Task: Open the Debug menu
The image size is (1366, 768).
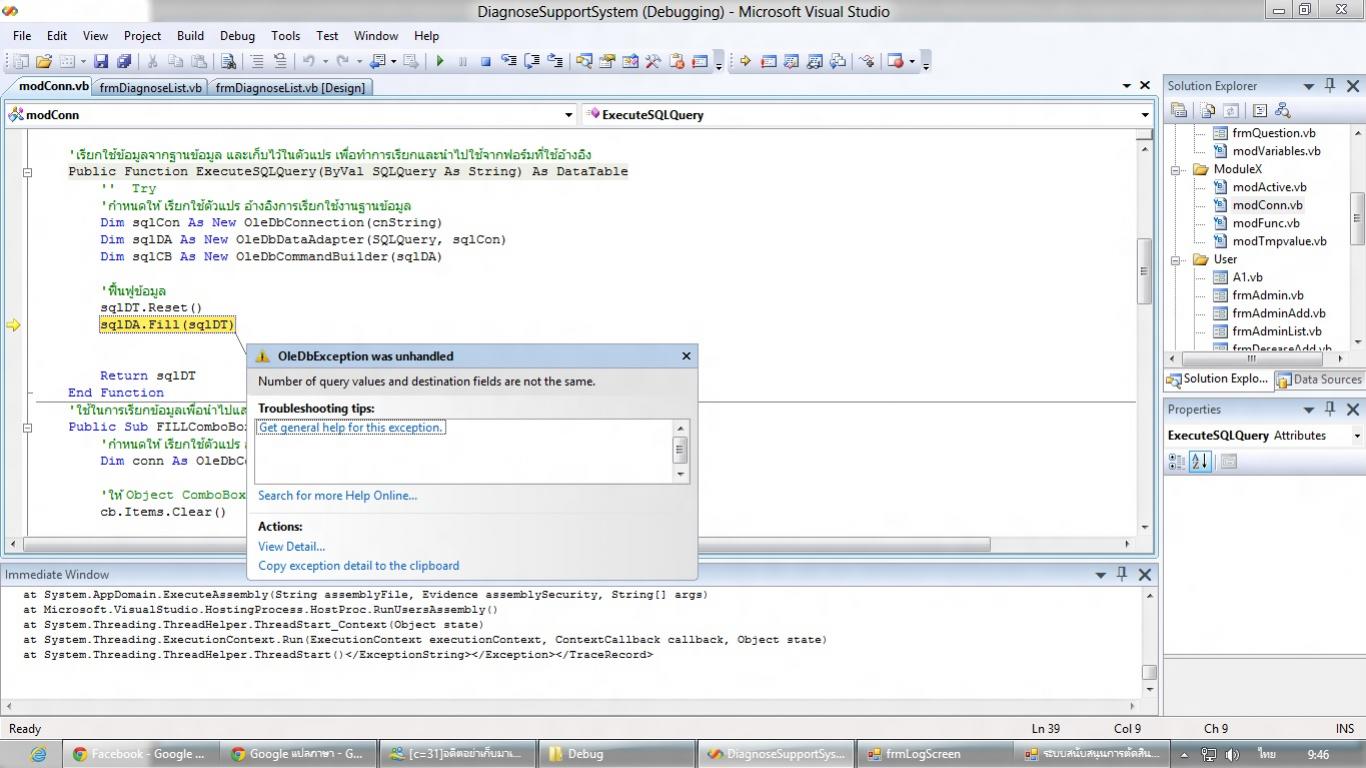Action: 237,35
